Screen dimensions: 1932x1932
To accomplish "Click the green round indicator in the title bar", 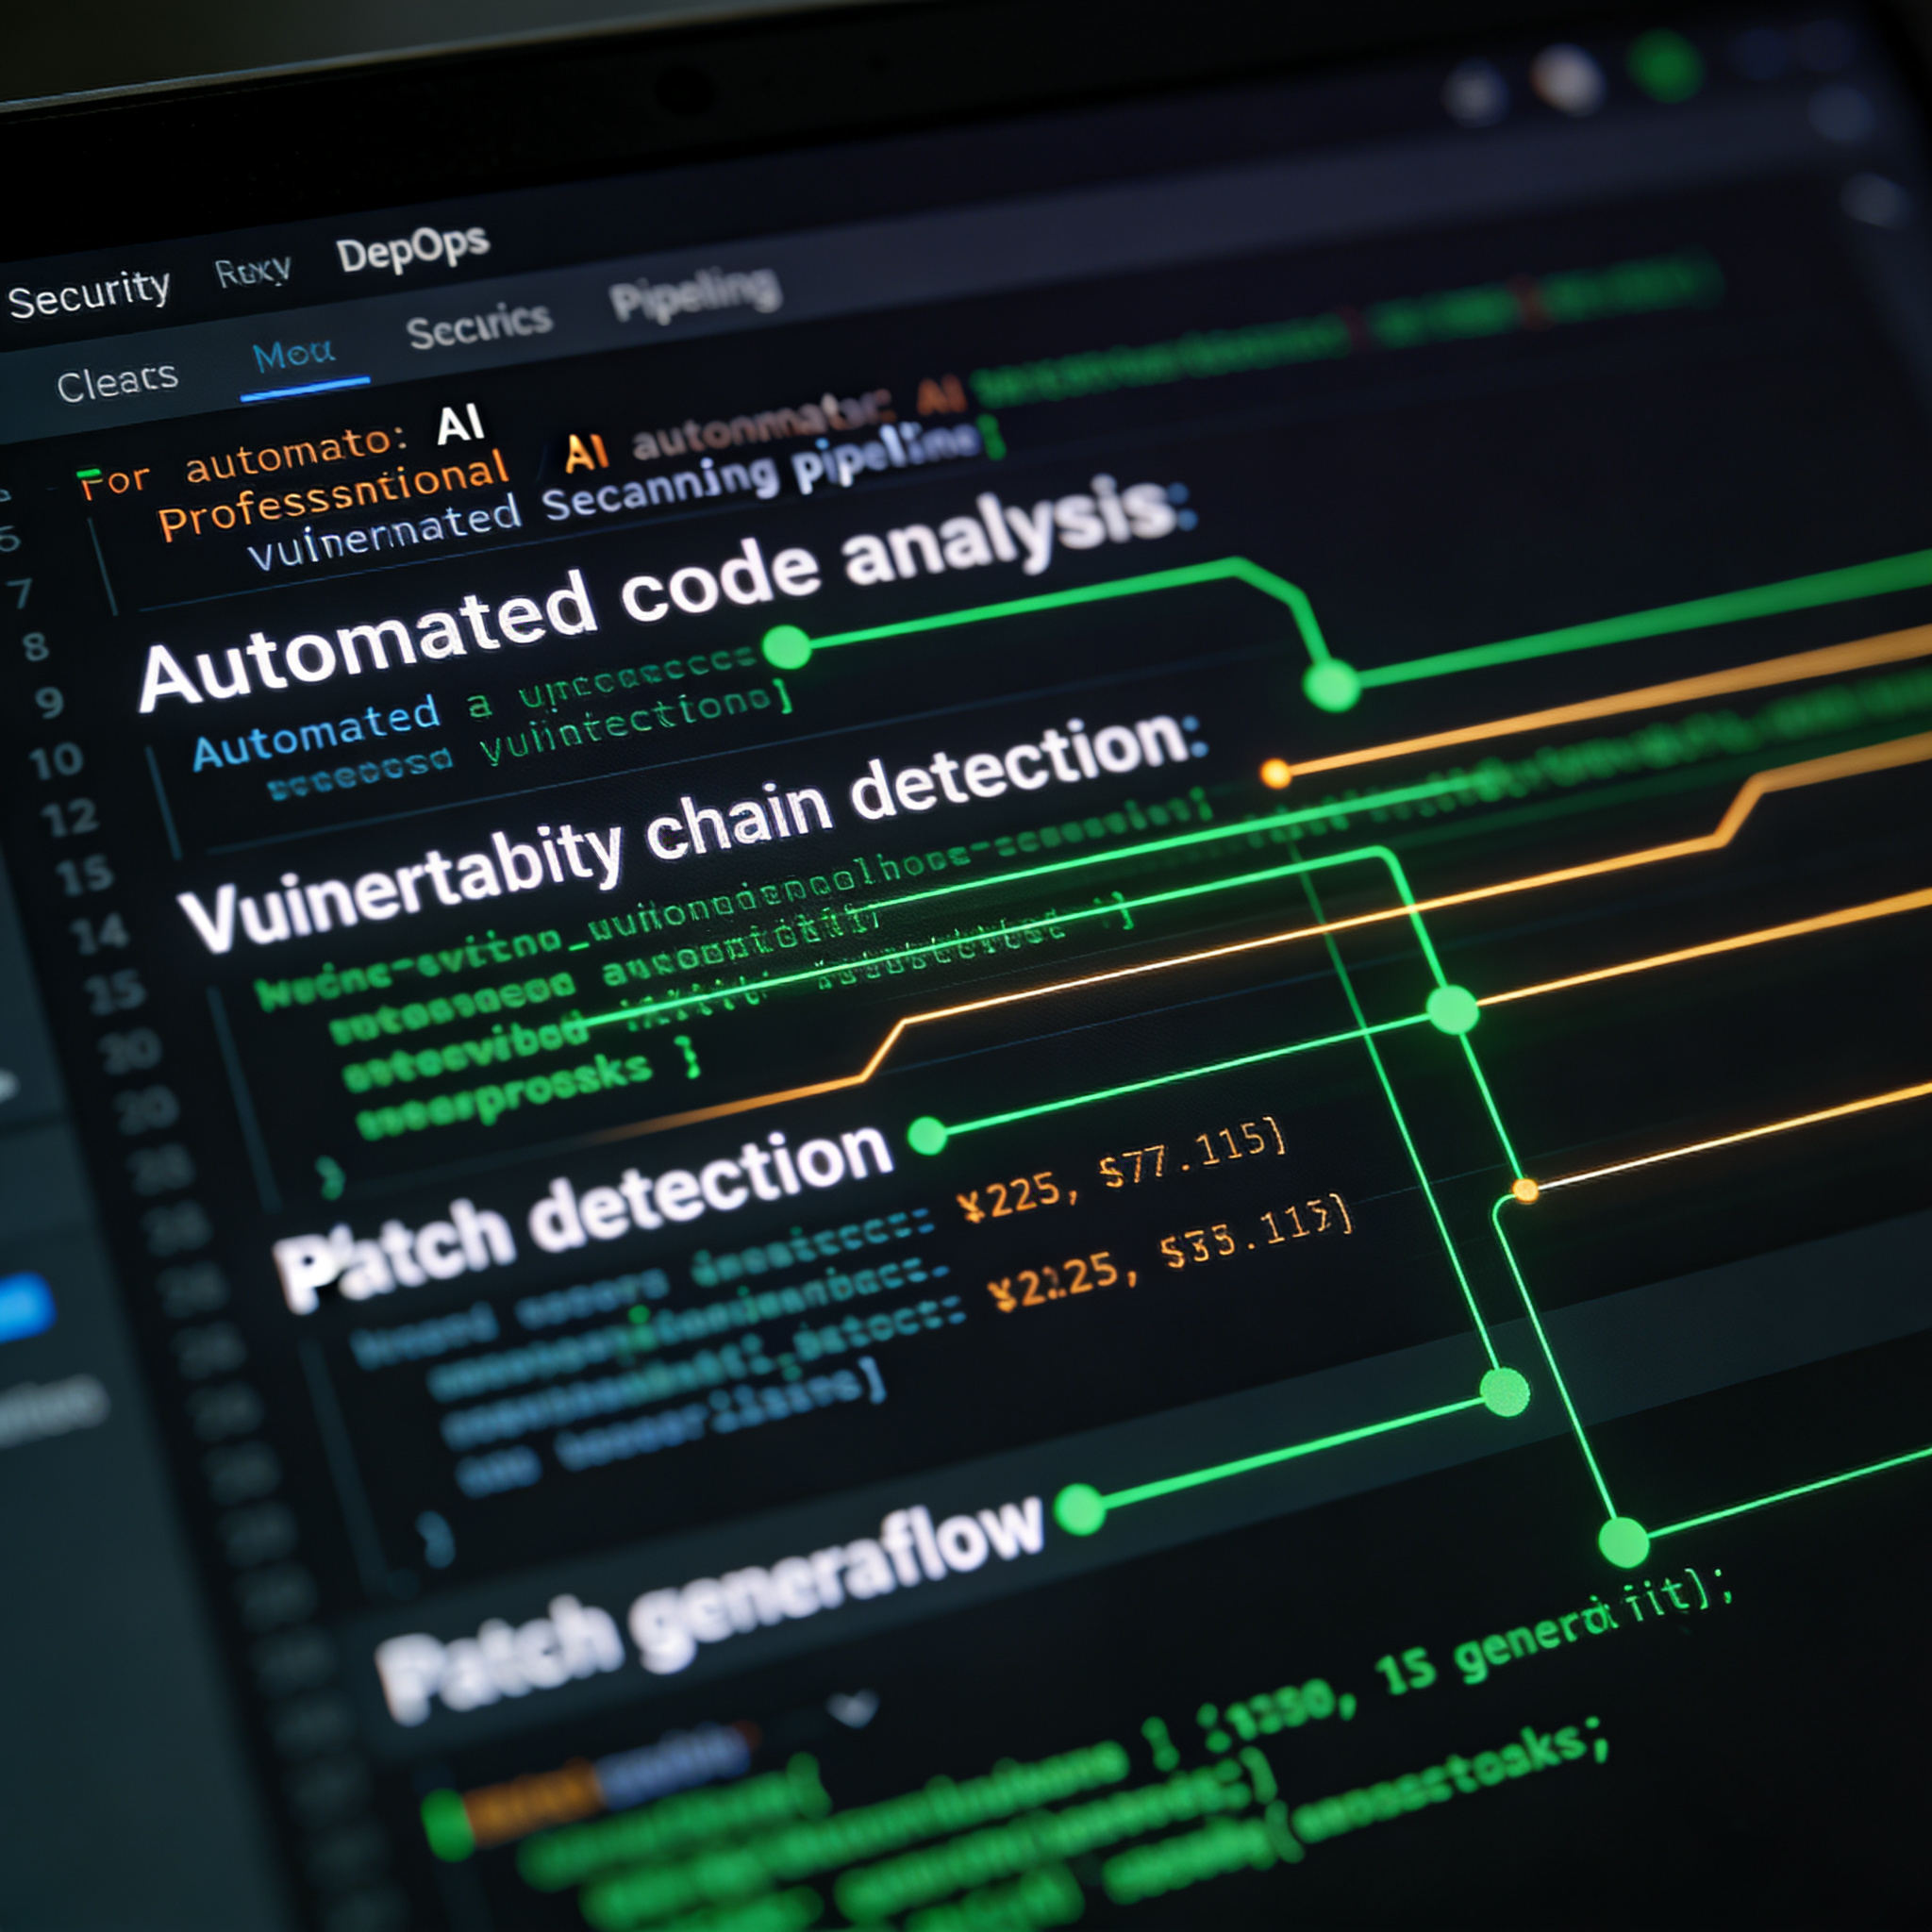I will click(x=1665, y=66).
